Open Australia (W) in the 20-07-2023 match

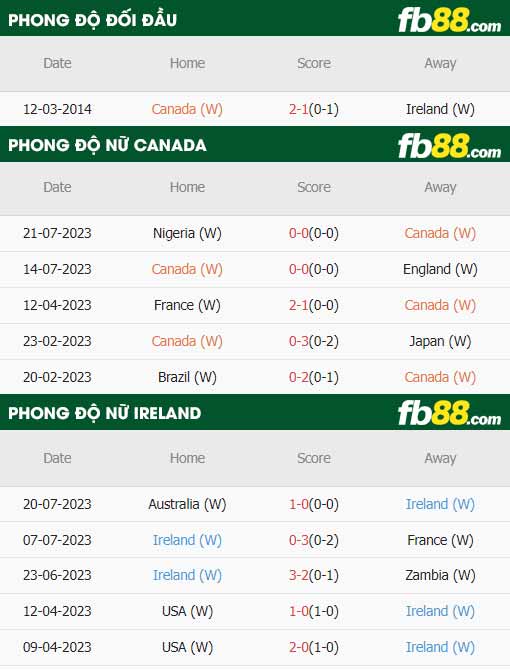[x=187, y=504]
